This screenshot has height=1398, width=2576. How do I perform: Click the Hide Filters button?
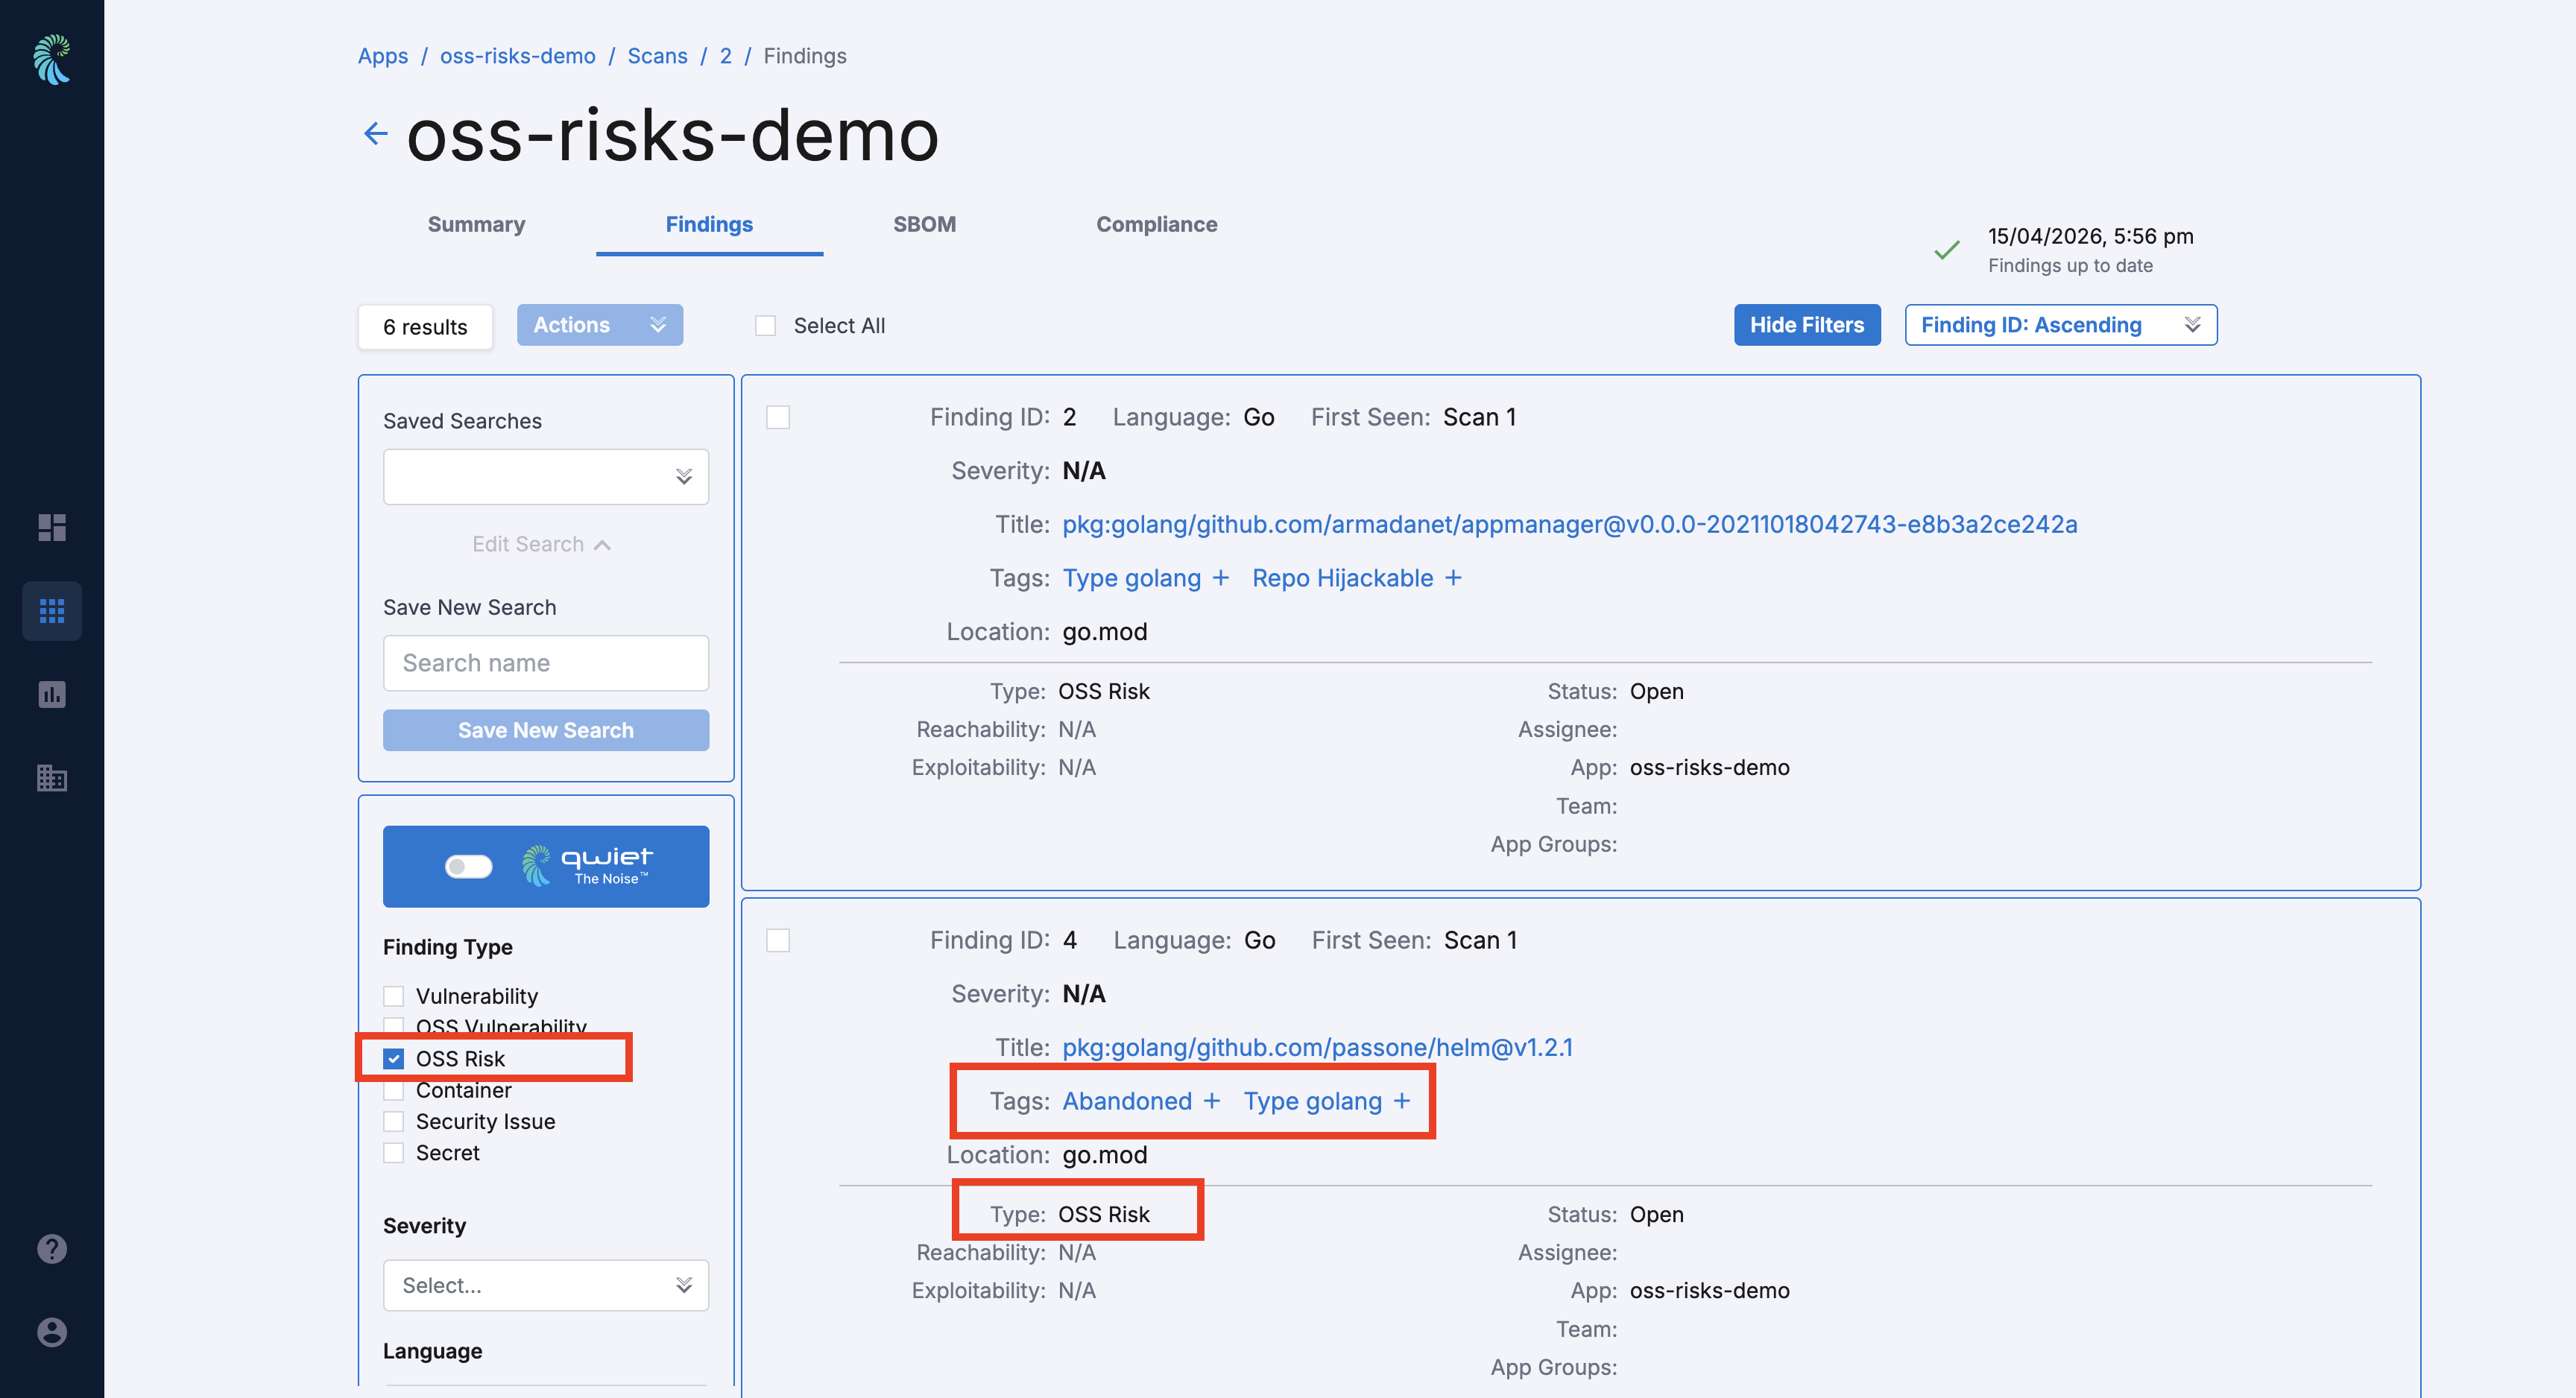1806,325
